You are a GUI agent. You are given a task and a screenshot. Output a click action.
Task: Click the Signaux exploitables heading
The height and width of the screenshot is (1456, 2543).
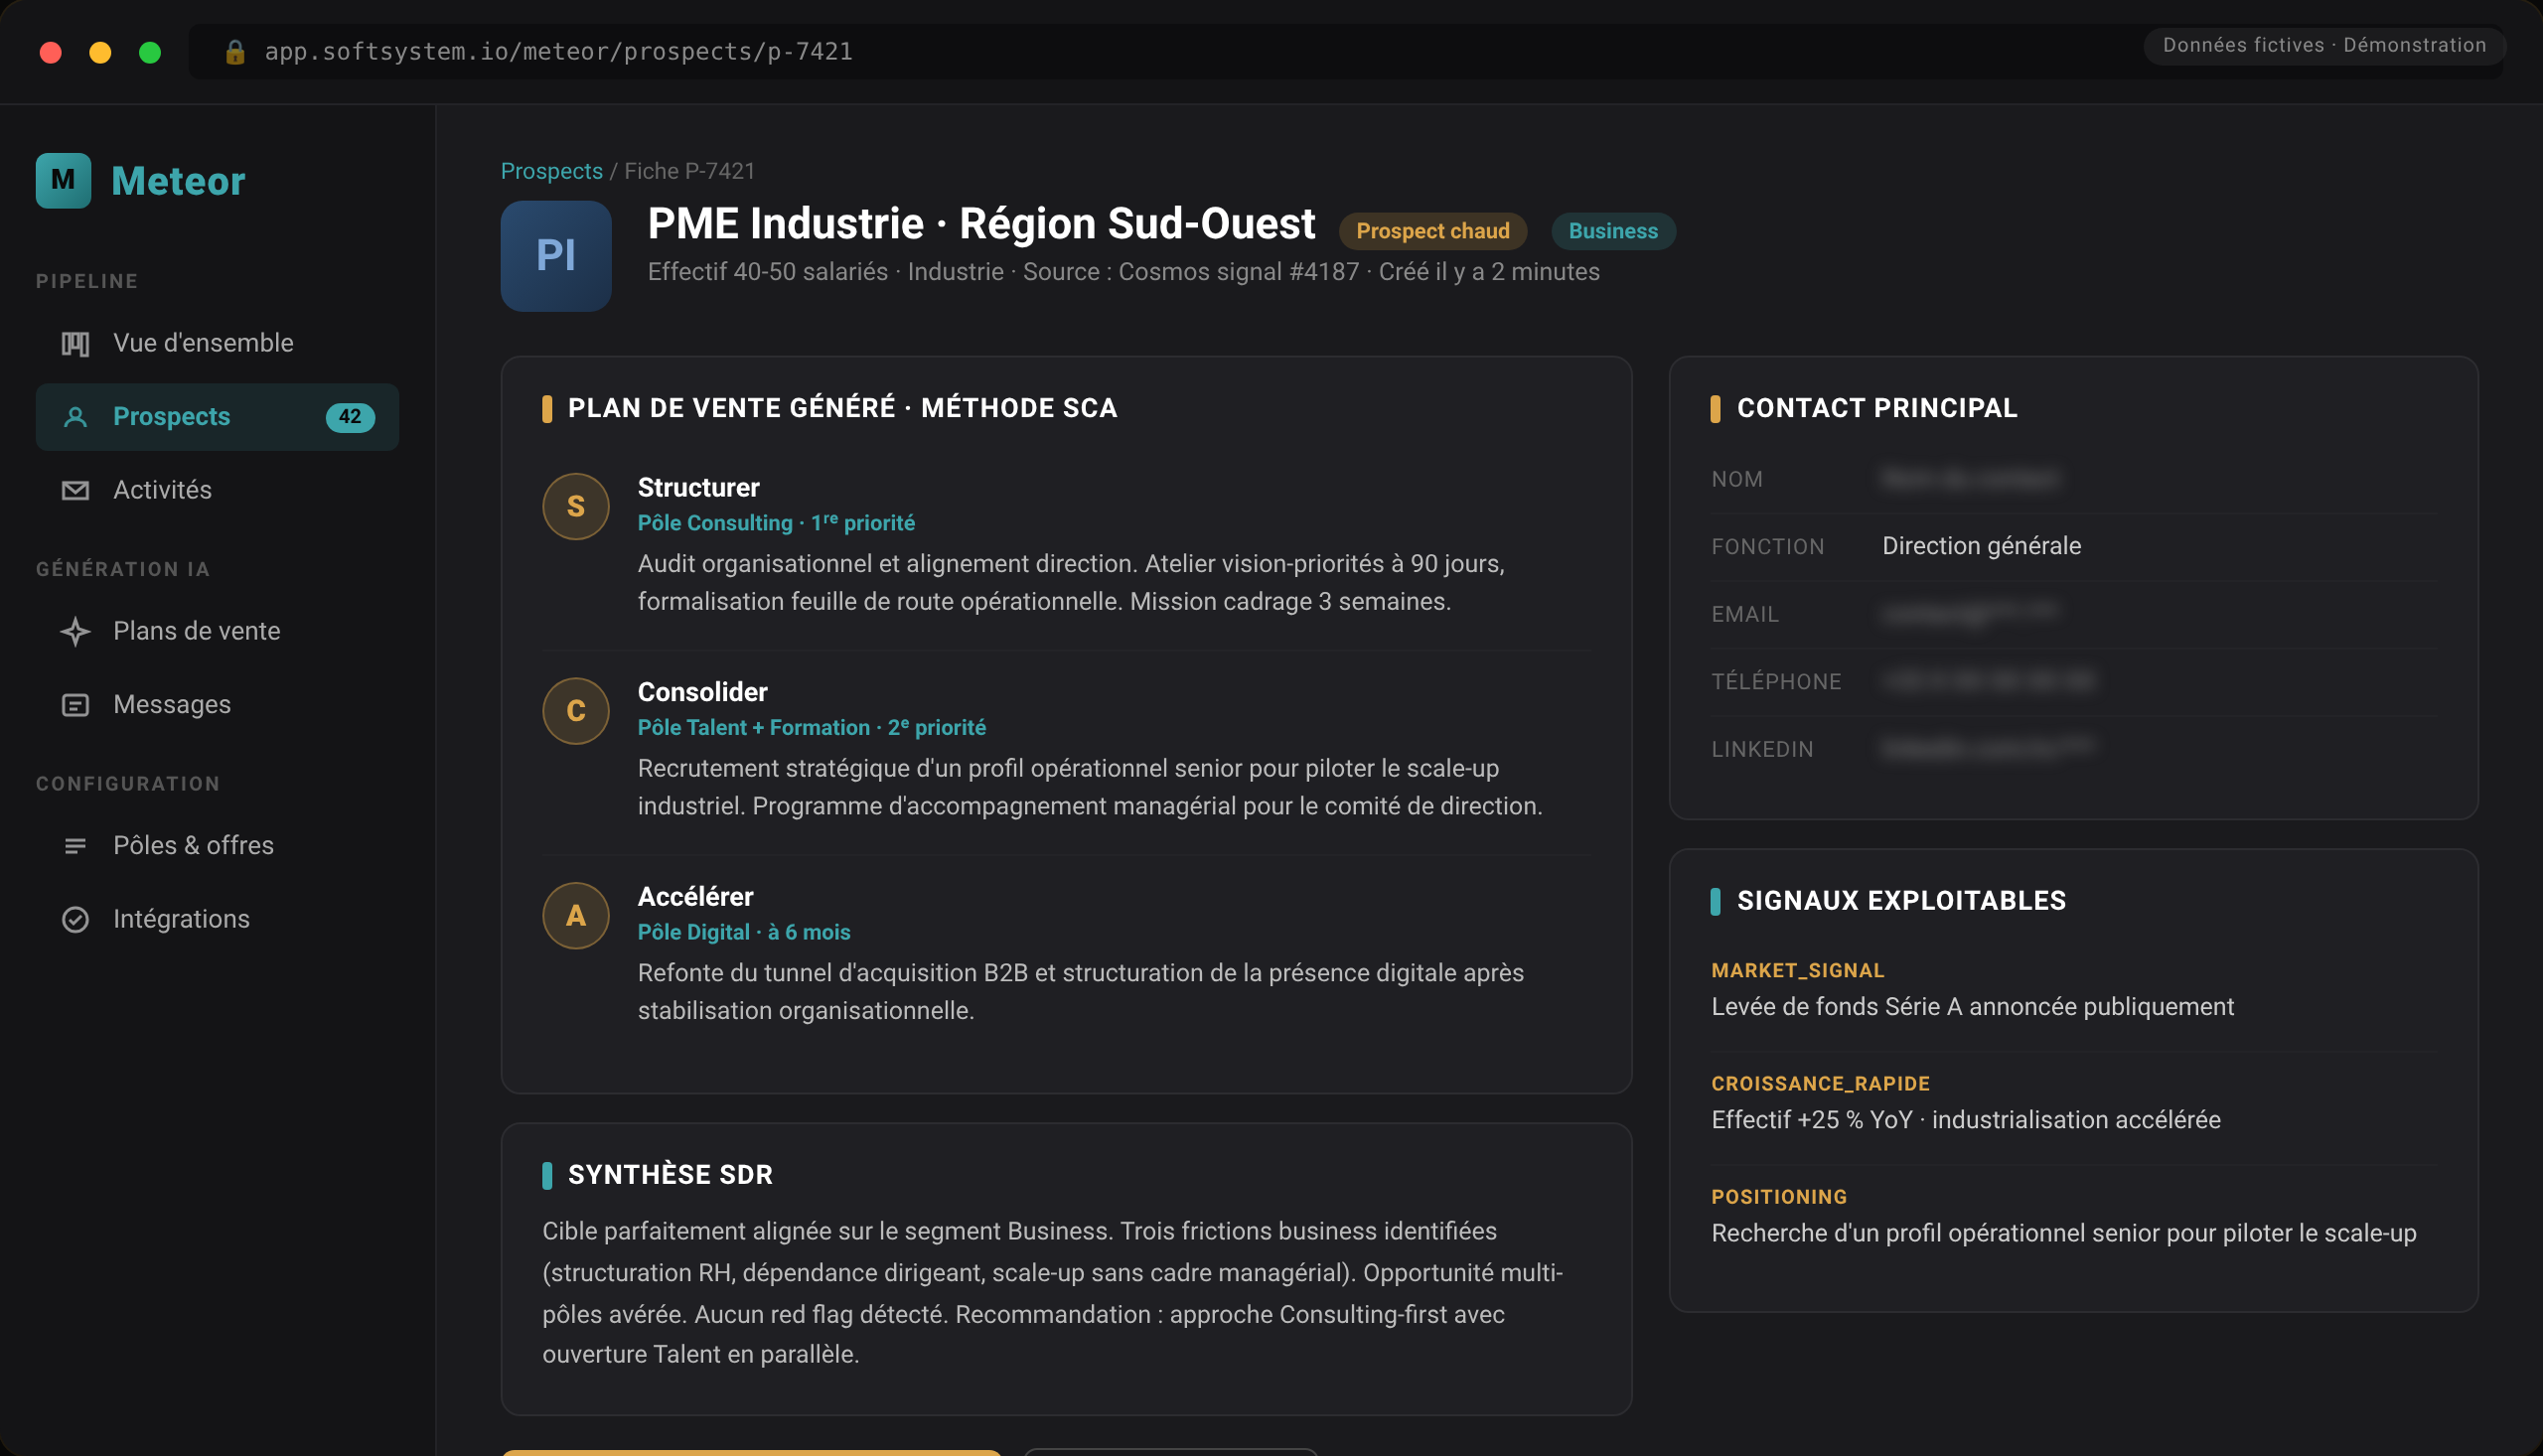(1900, 901)
